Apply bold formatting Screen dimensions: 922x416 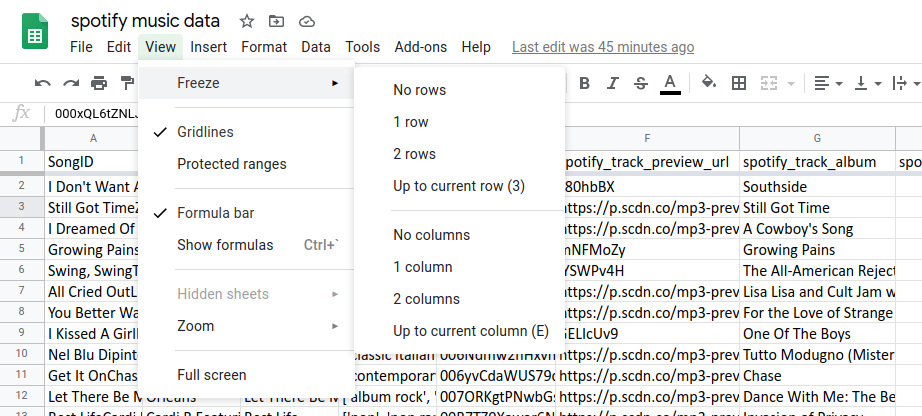tap(585, 83)
